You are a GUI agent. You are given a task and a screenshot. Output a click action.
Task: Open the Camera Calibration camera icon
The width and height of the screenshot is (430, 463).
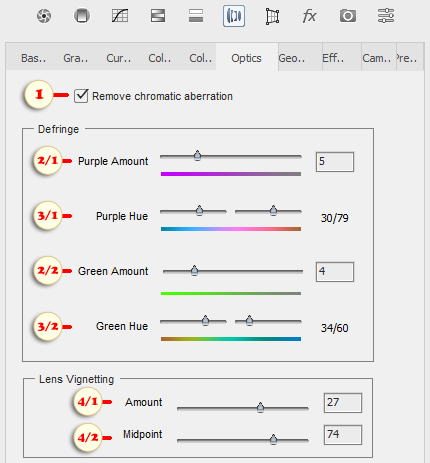(348, 16)
